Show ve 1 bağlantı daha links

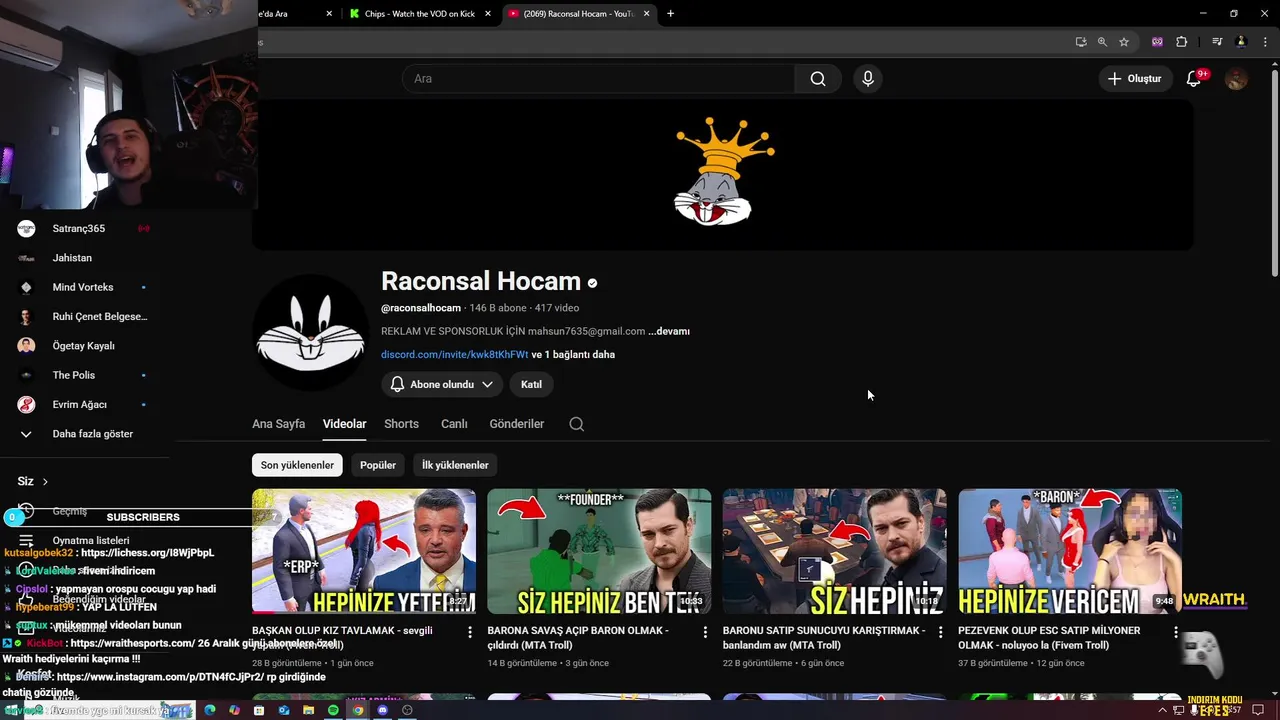[573, 354]
